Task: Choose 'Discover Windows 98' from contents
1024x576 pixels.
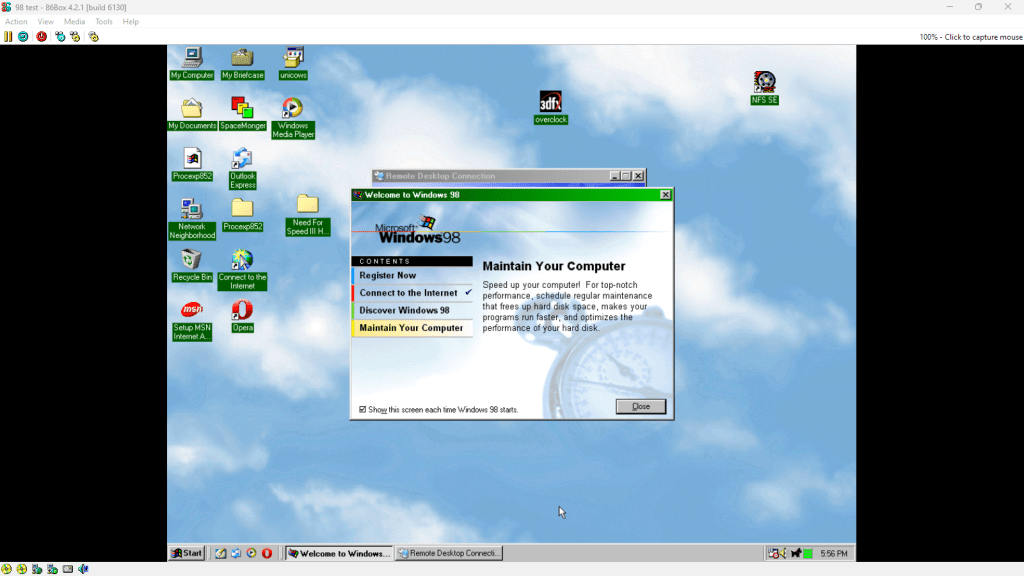Action: (x=404, y=310)
